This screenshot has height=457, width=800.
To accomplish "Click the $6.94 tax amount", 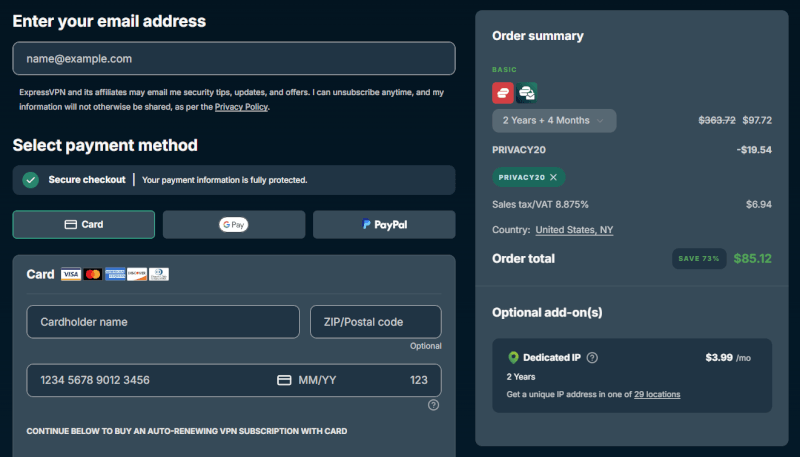I will point(759,205).
